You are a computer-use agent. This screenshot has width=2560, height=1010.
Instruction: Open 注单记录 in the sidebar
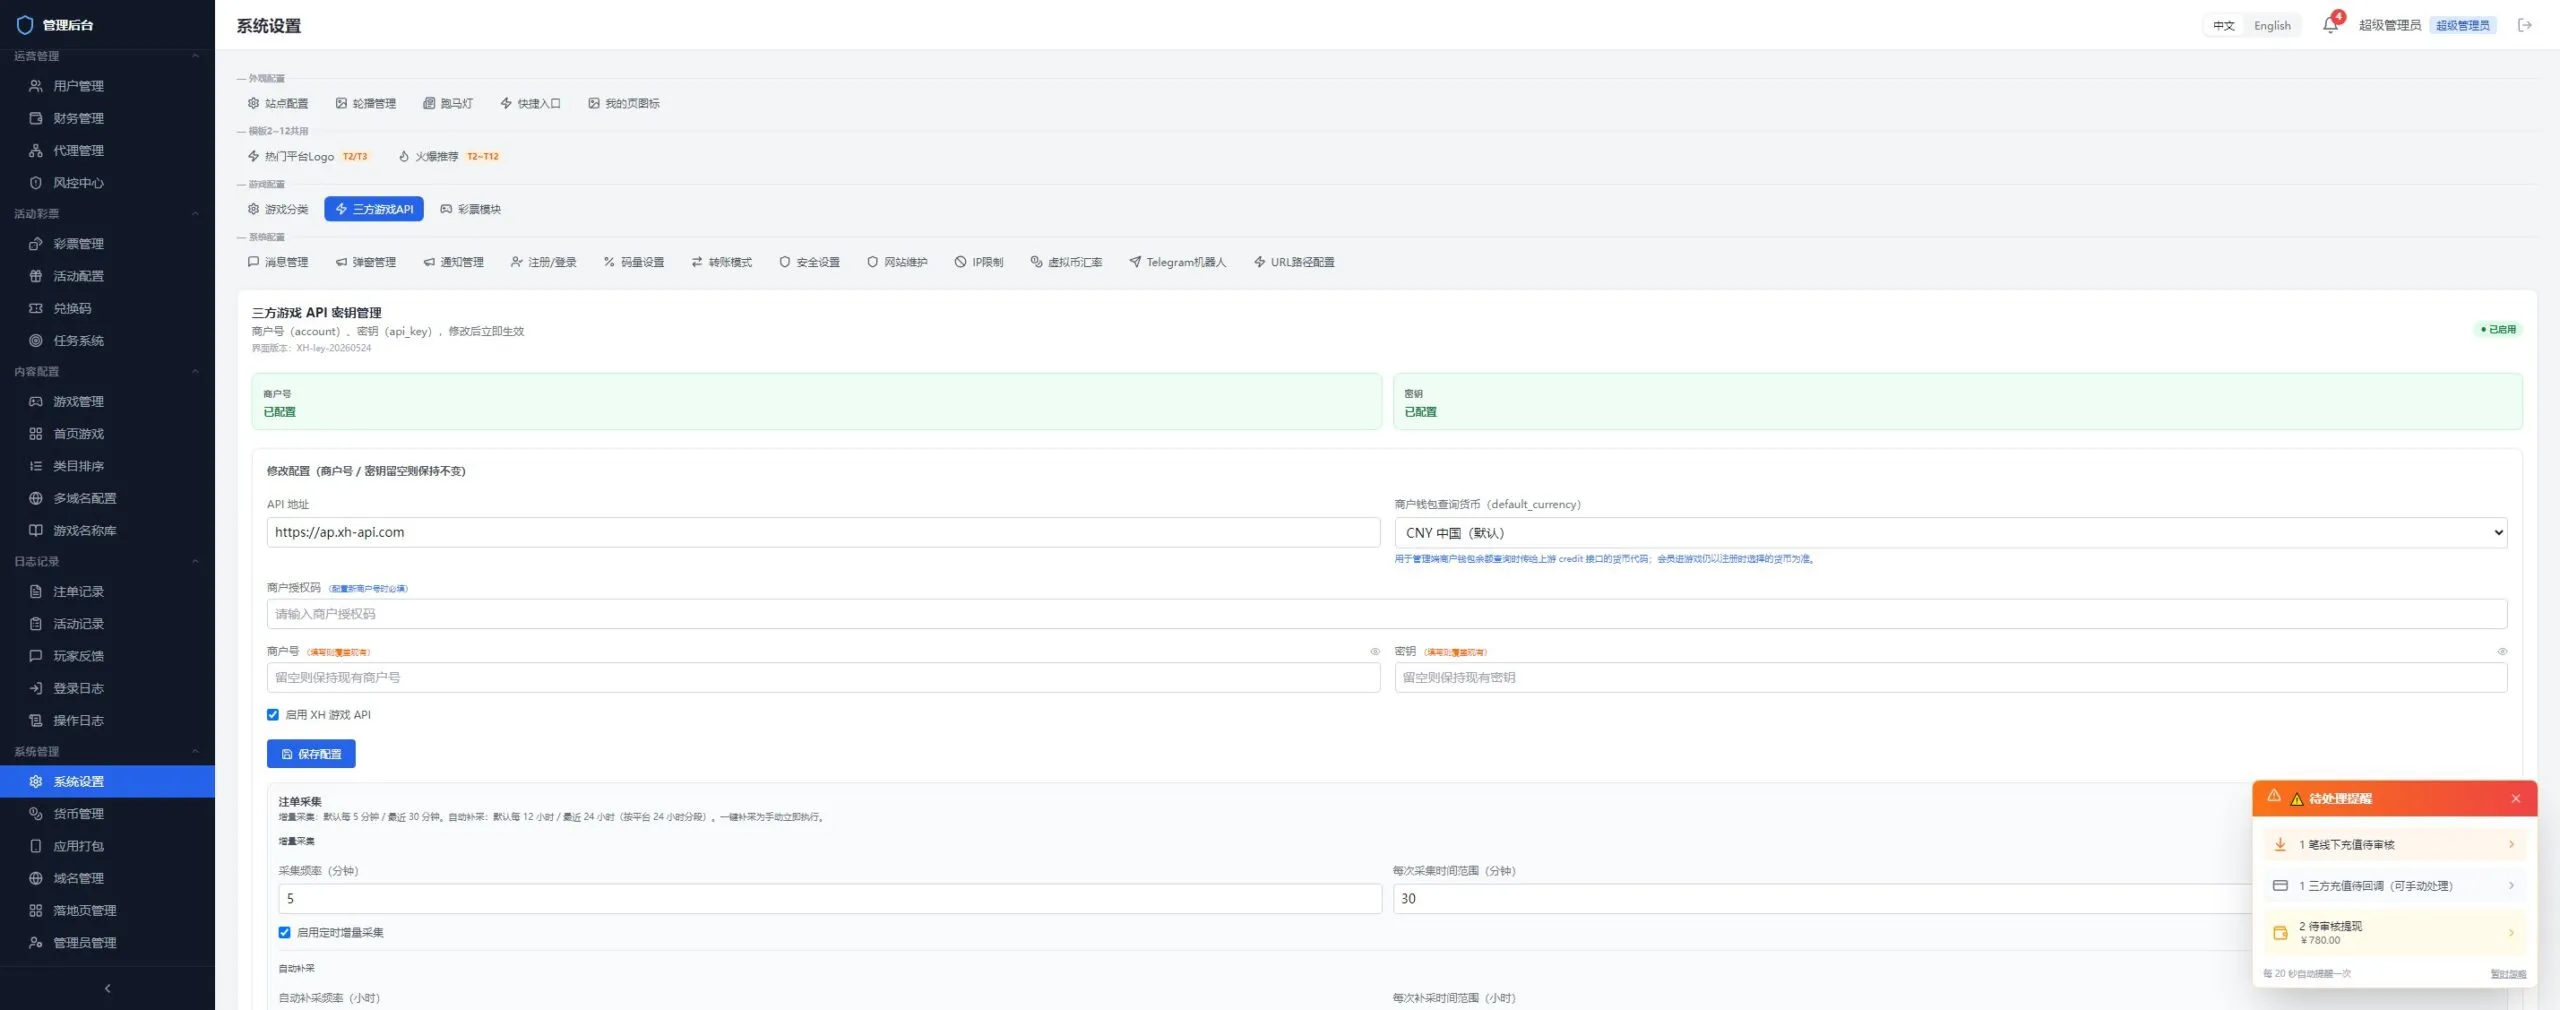(107, 591)
